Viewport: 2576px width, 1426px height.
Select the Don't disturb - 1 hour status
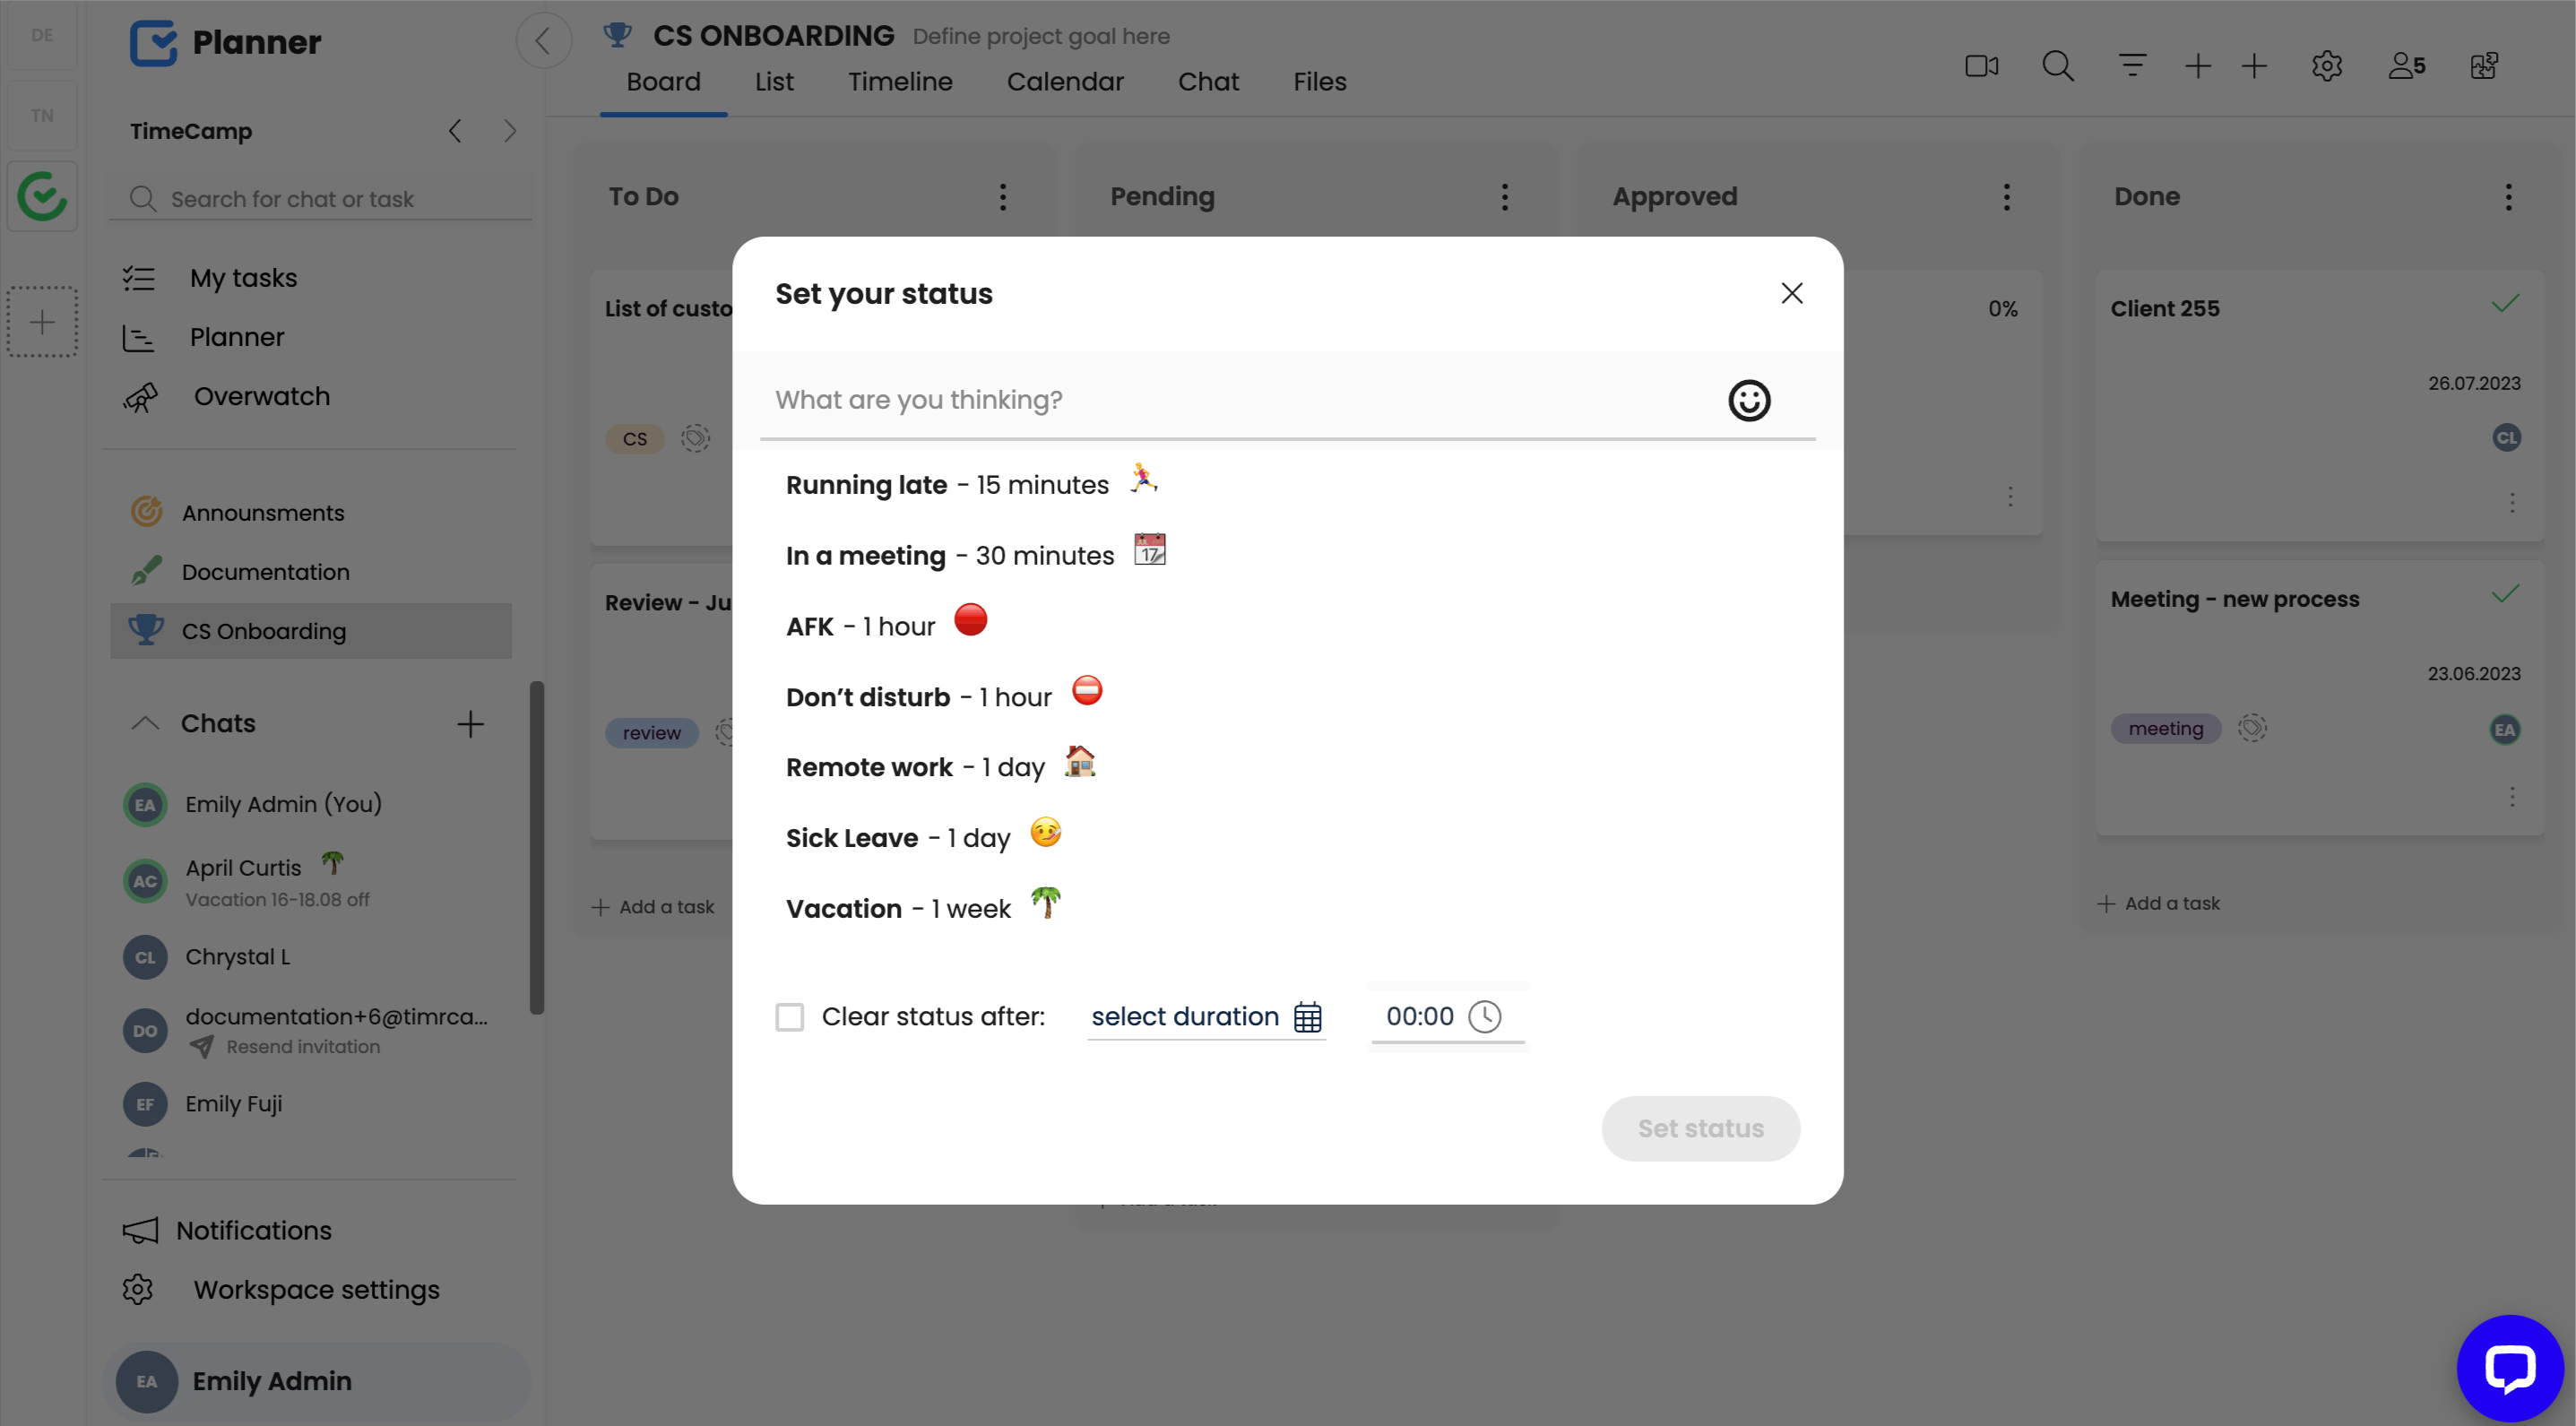click(918, 697)
